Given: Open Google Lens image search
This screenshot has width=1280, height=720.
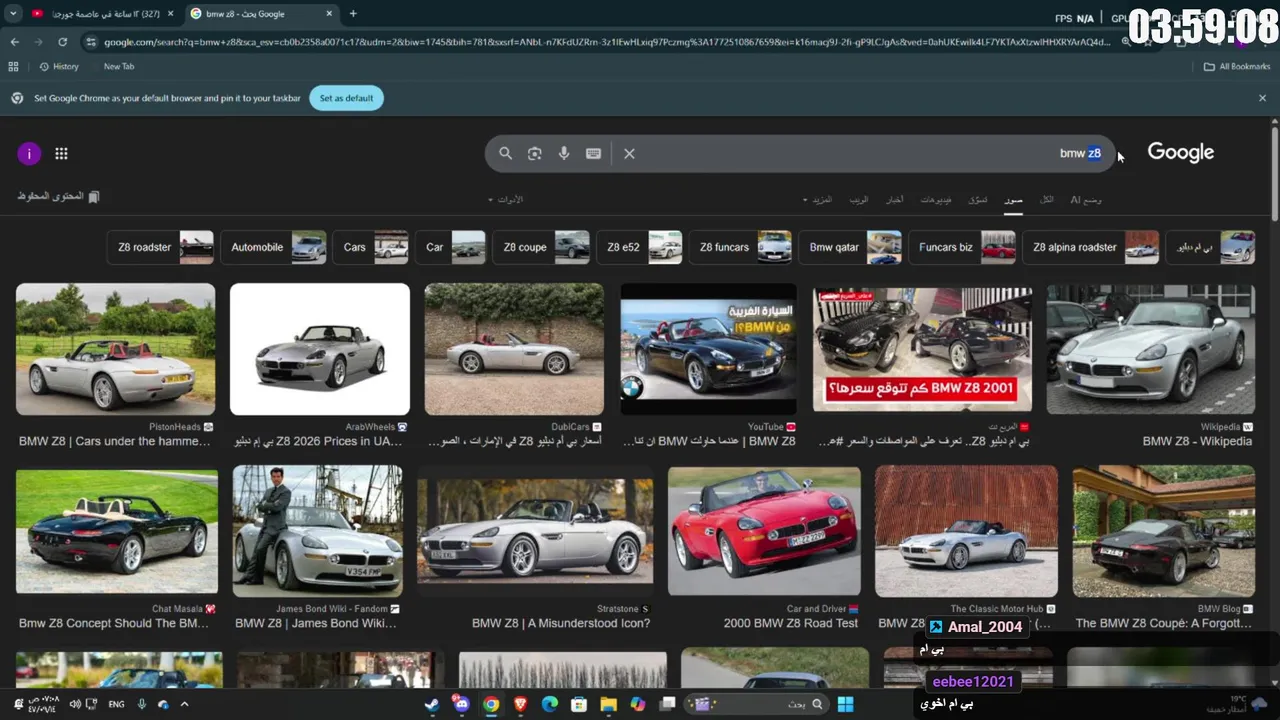Looking at the screenshot, I should 535,153.
